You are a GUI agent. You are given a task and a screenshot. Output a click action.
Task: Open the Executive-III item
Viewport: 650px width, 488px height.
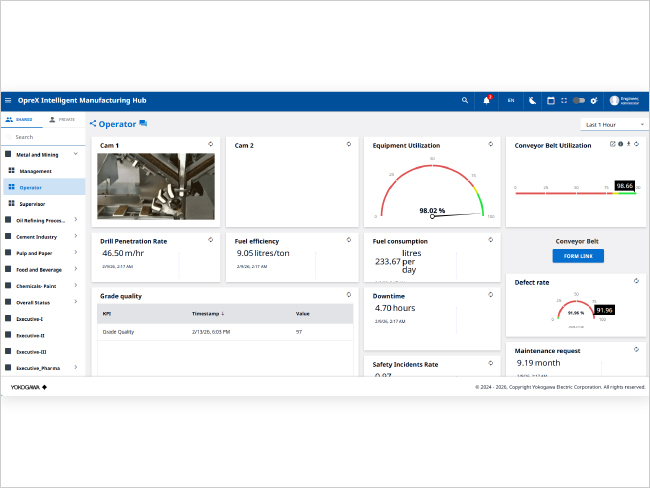[x=31, y=352]
